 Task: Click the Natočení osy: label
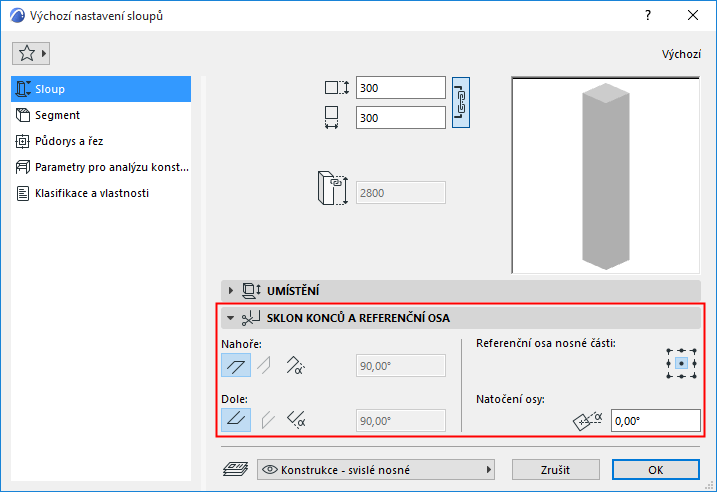pyautogui.click(x=510, y=399)
